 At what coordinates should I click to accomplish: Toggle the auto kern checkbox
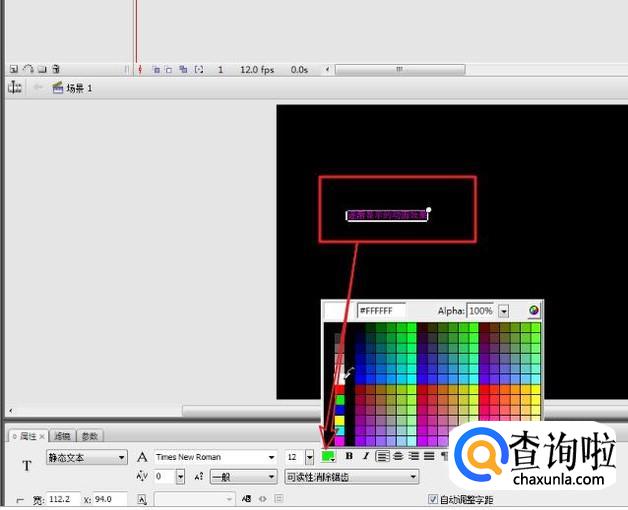[433, 499]
